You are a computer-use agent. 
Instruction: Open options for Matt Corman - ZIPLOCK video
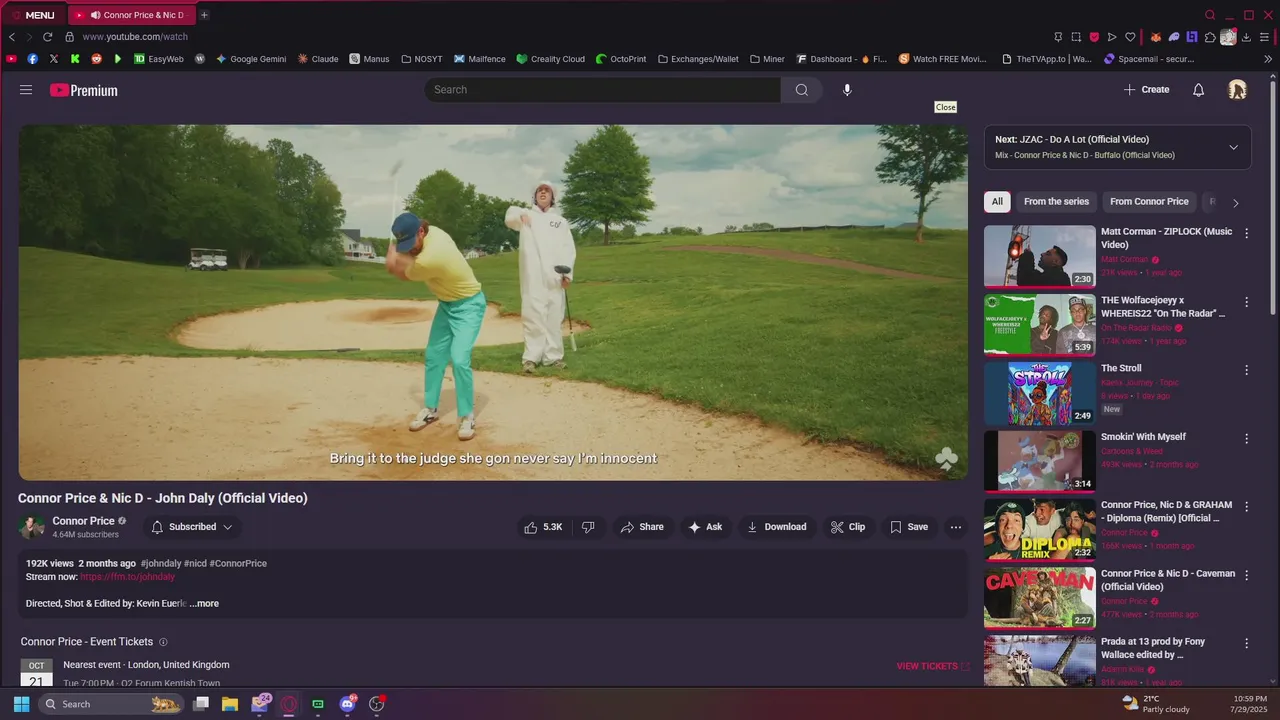(x=1246, y=233)
